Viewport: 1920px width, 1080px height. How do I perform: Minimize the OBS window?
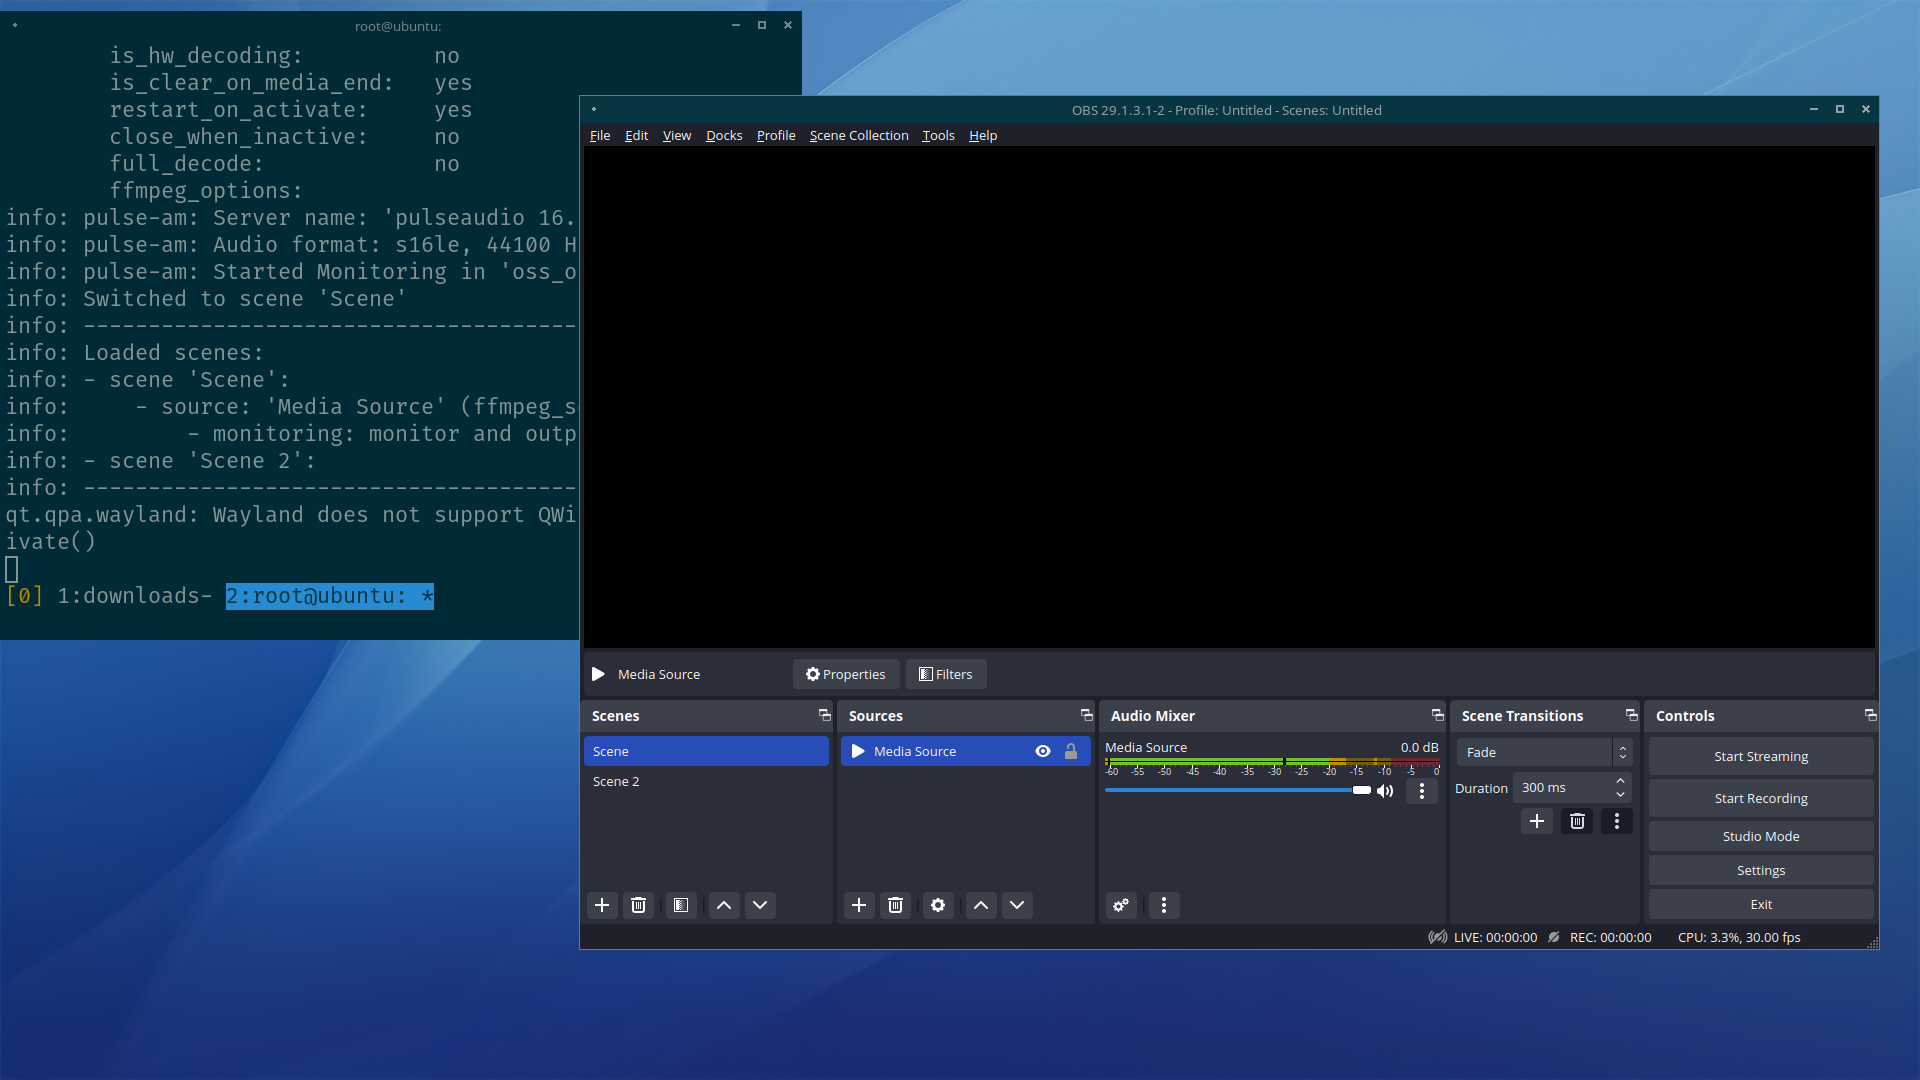pyautogui.click(x=1813, y=109)
